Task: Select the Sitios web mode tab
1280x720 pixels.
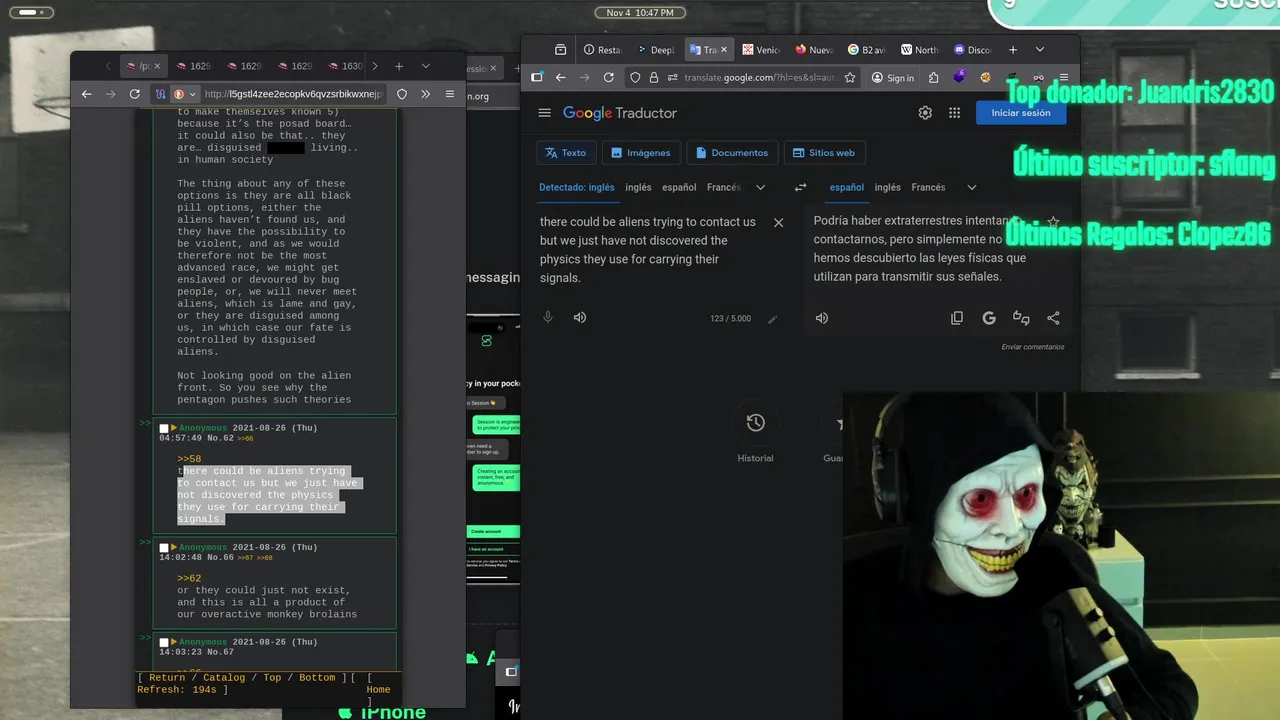Action: [823, 153]
